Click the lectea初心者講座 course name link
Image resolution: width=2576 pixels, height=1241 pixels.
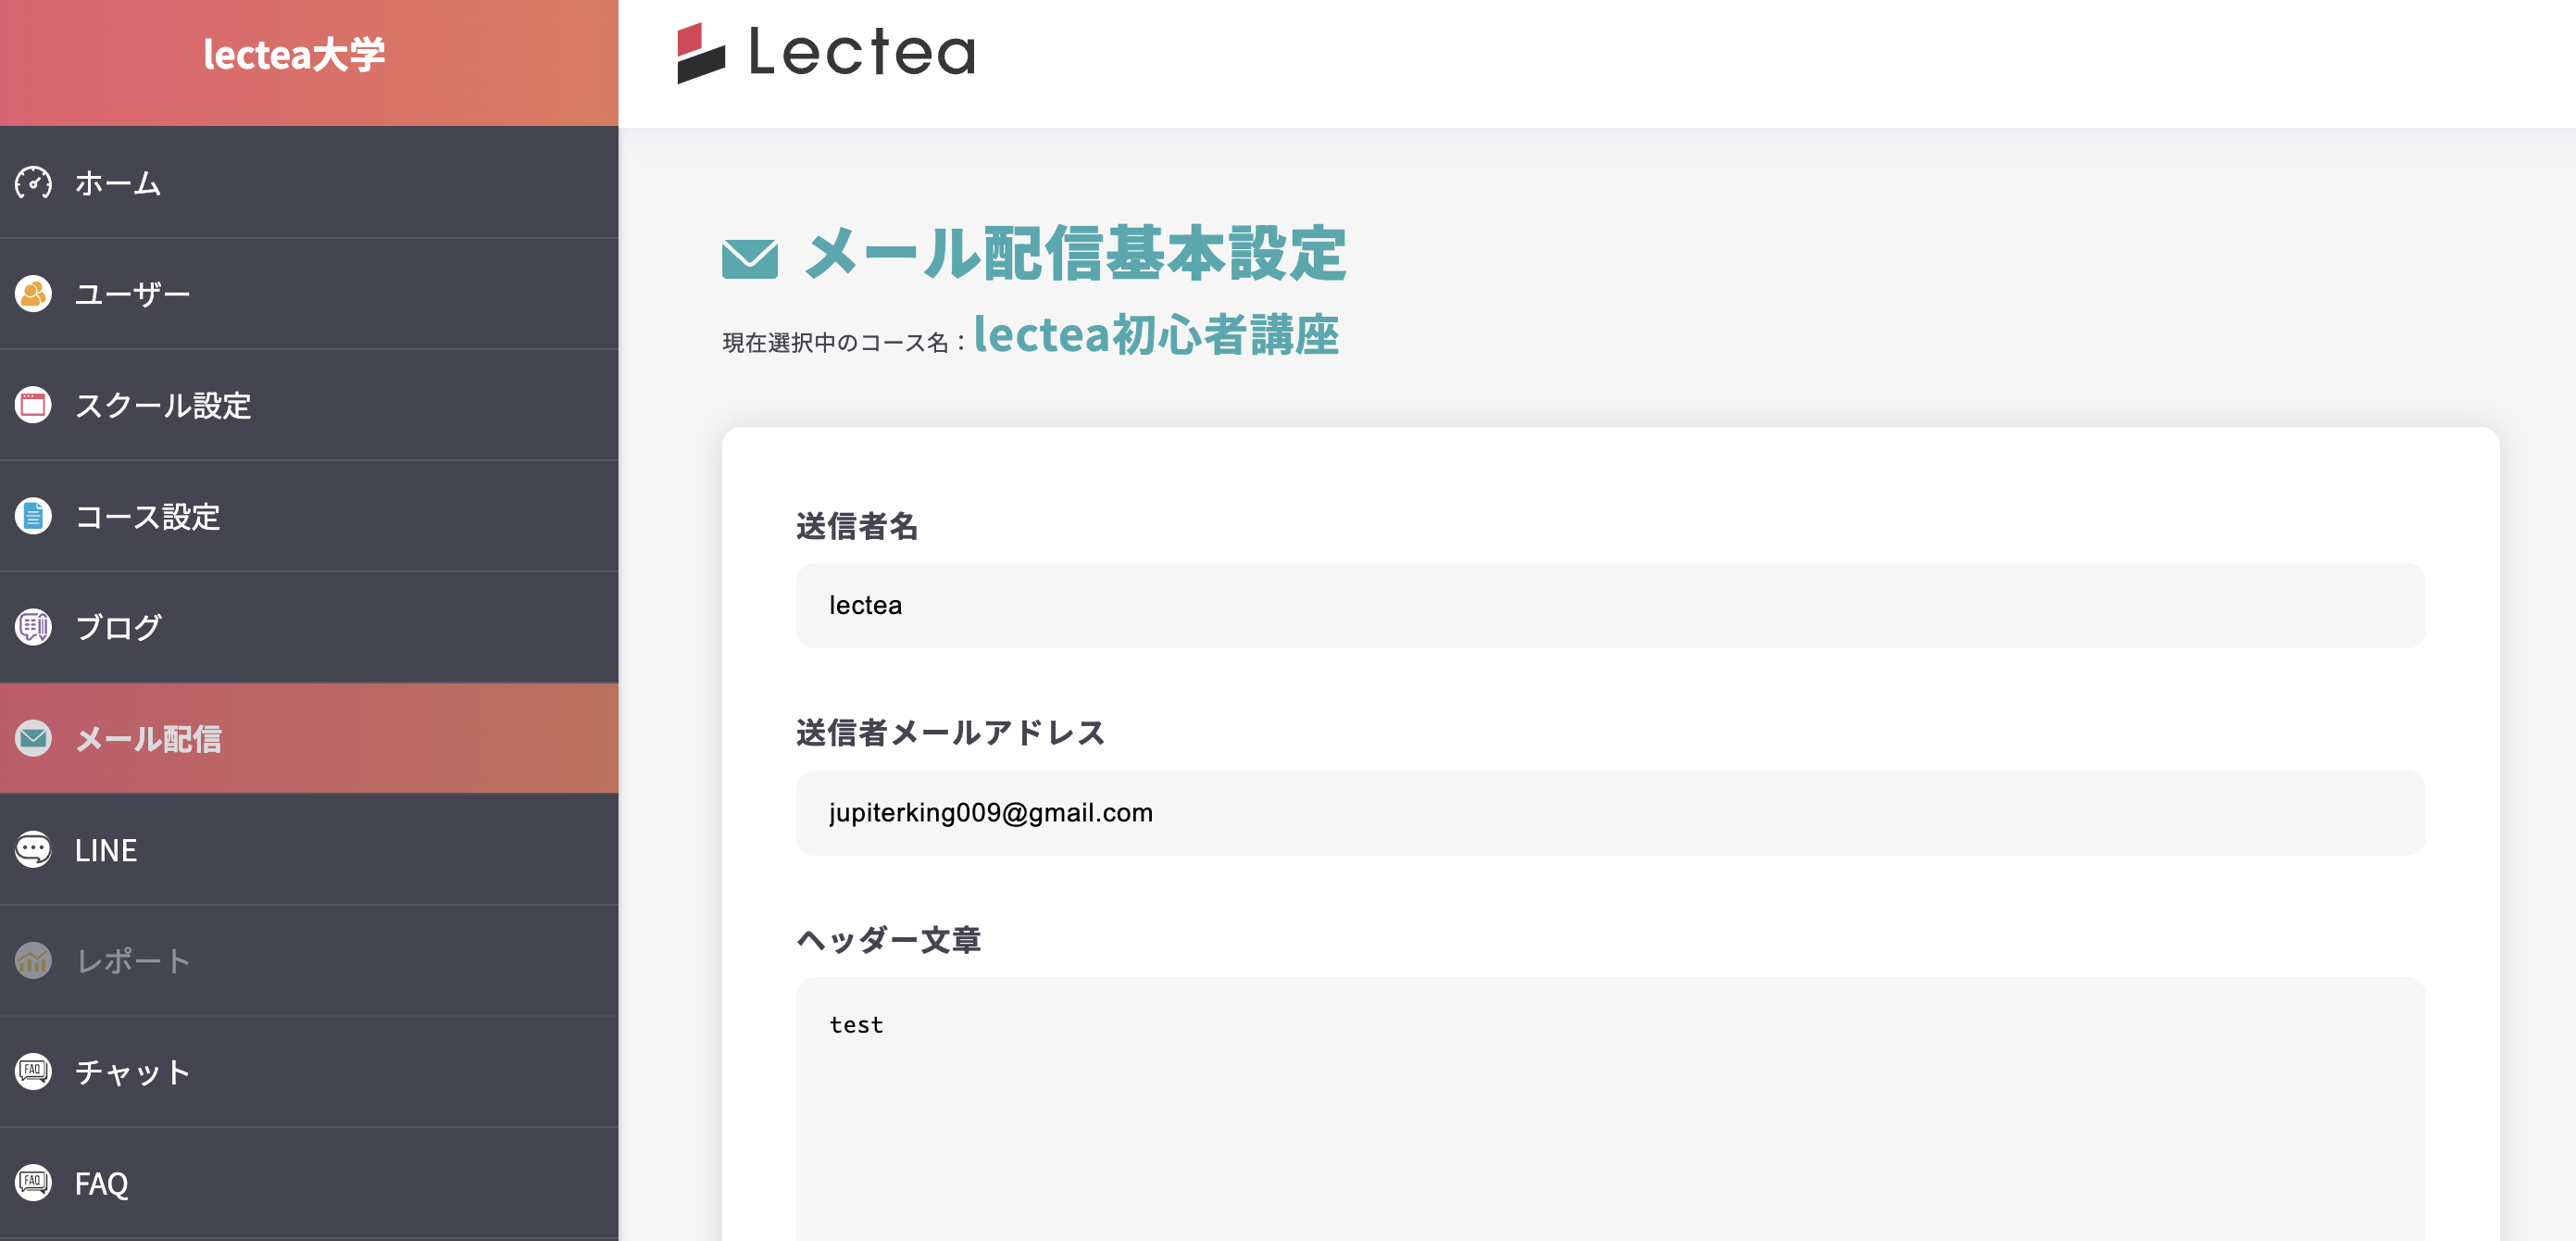(x=1157, y=335)
